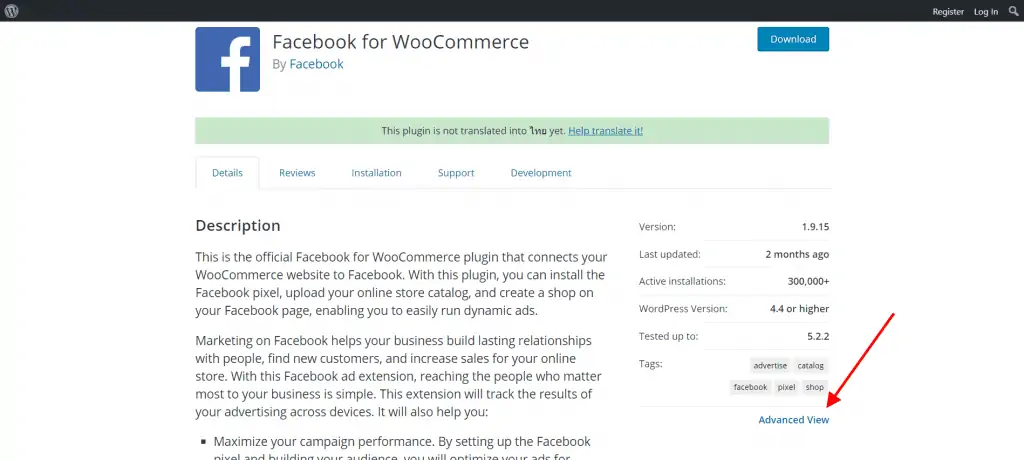
Task: Click the advertise tag
Action: click(x=770, y=366)
